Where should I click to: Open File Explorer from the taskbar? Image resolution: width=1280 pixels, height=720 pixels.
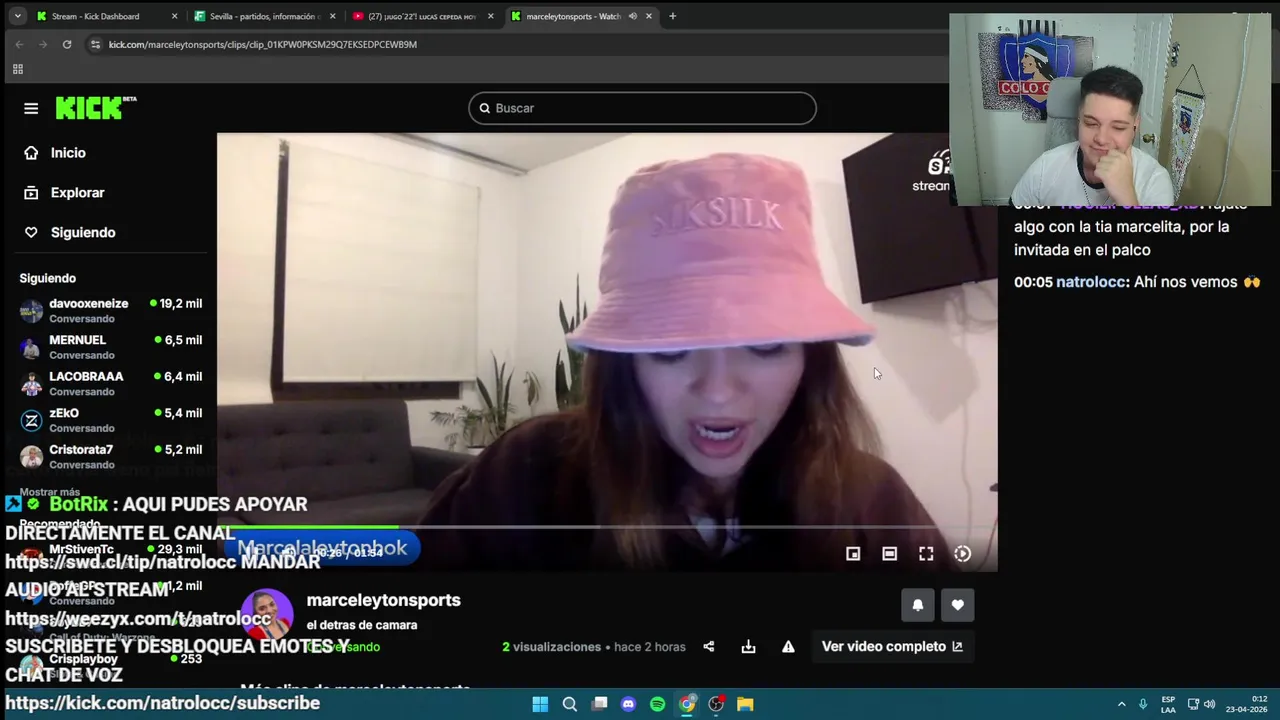745,704
